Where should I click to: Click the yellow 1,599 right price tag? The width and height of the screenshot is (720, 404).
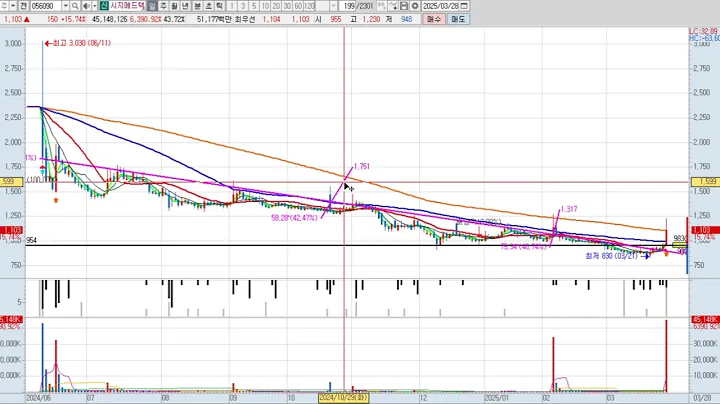click(706, 182)
